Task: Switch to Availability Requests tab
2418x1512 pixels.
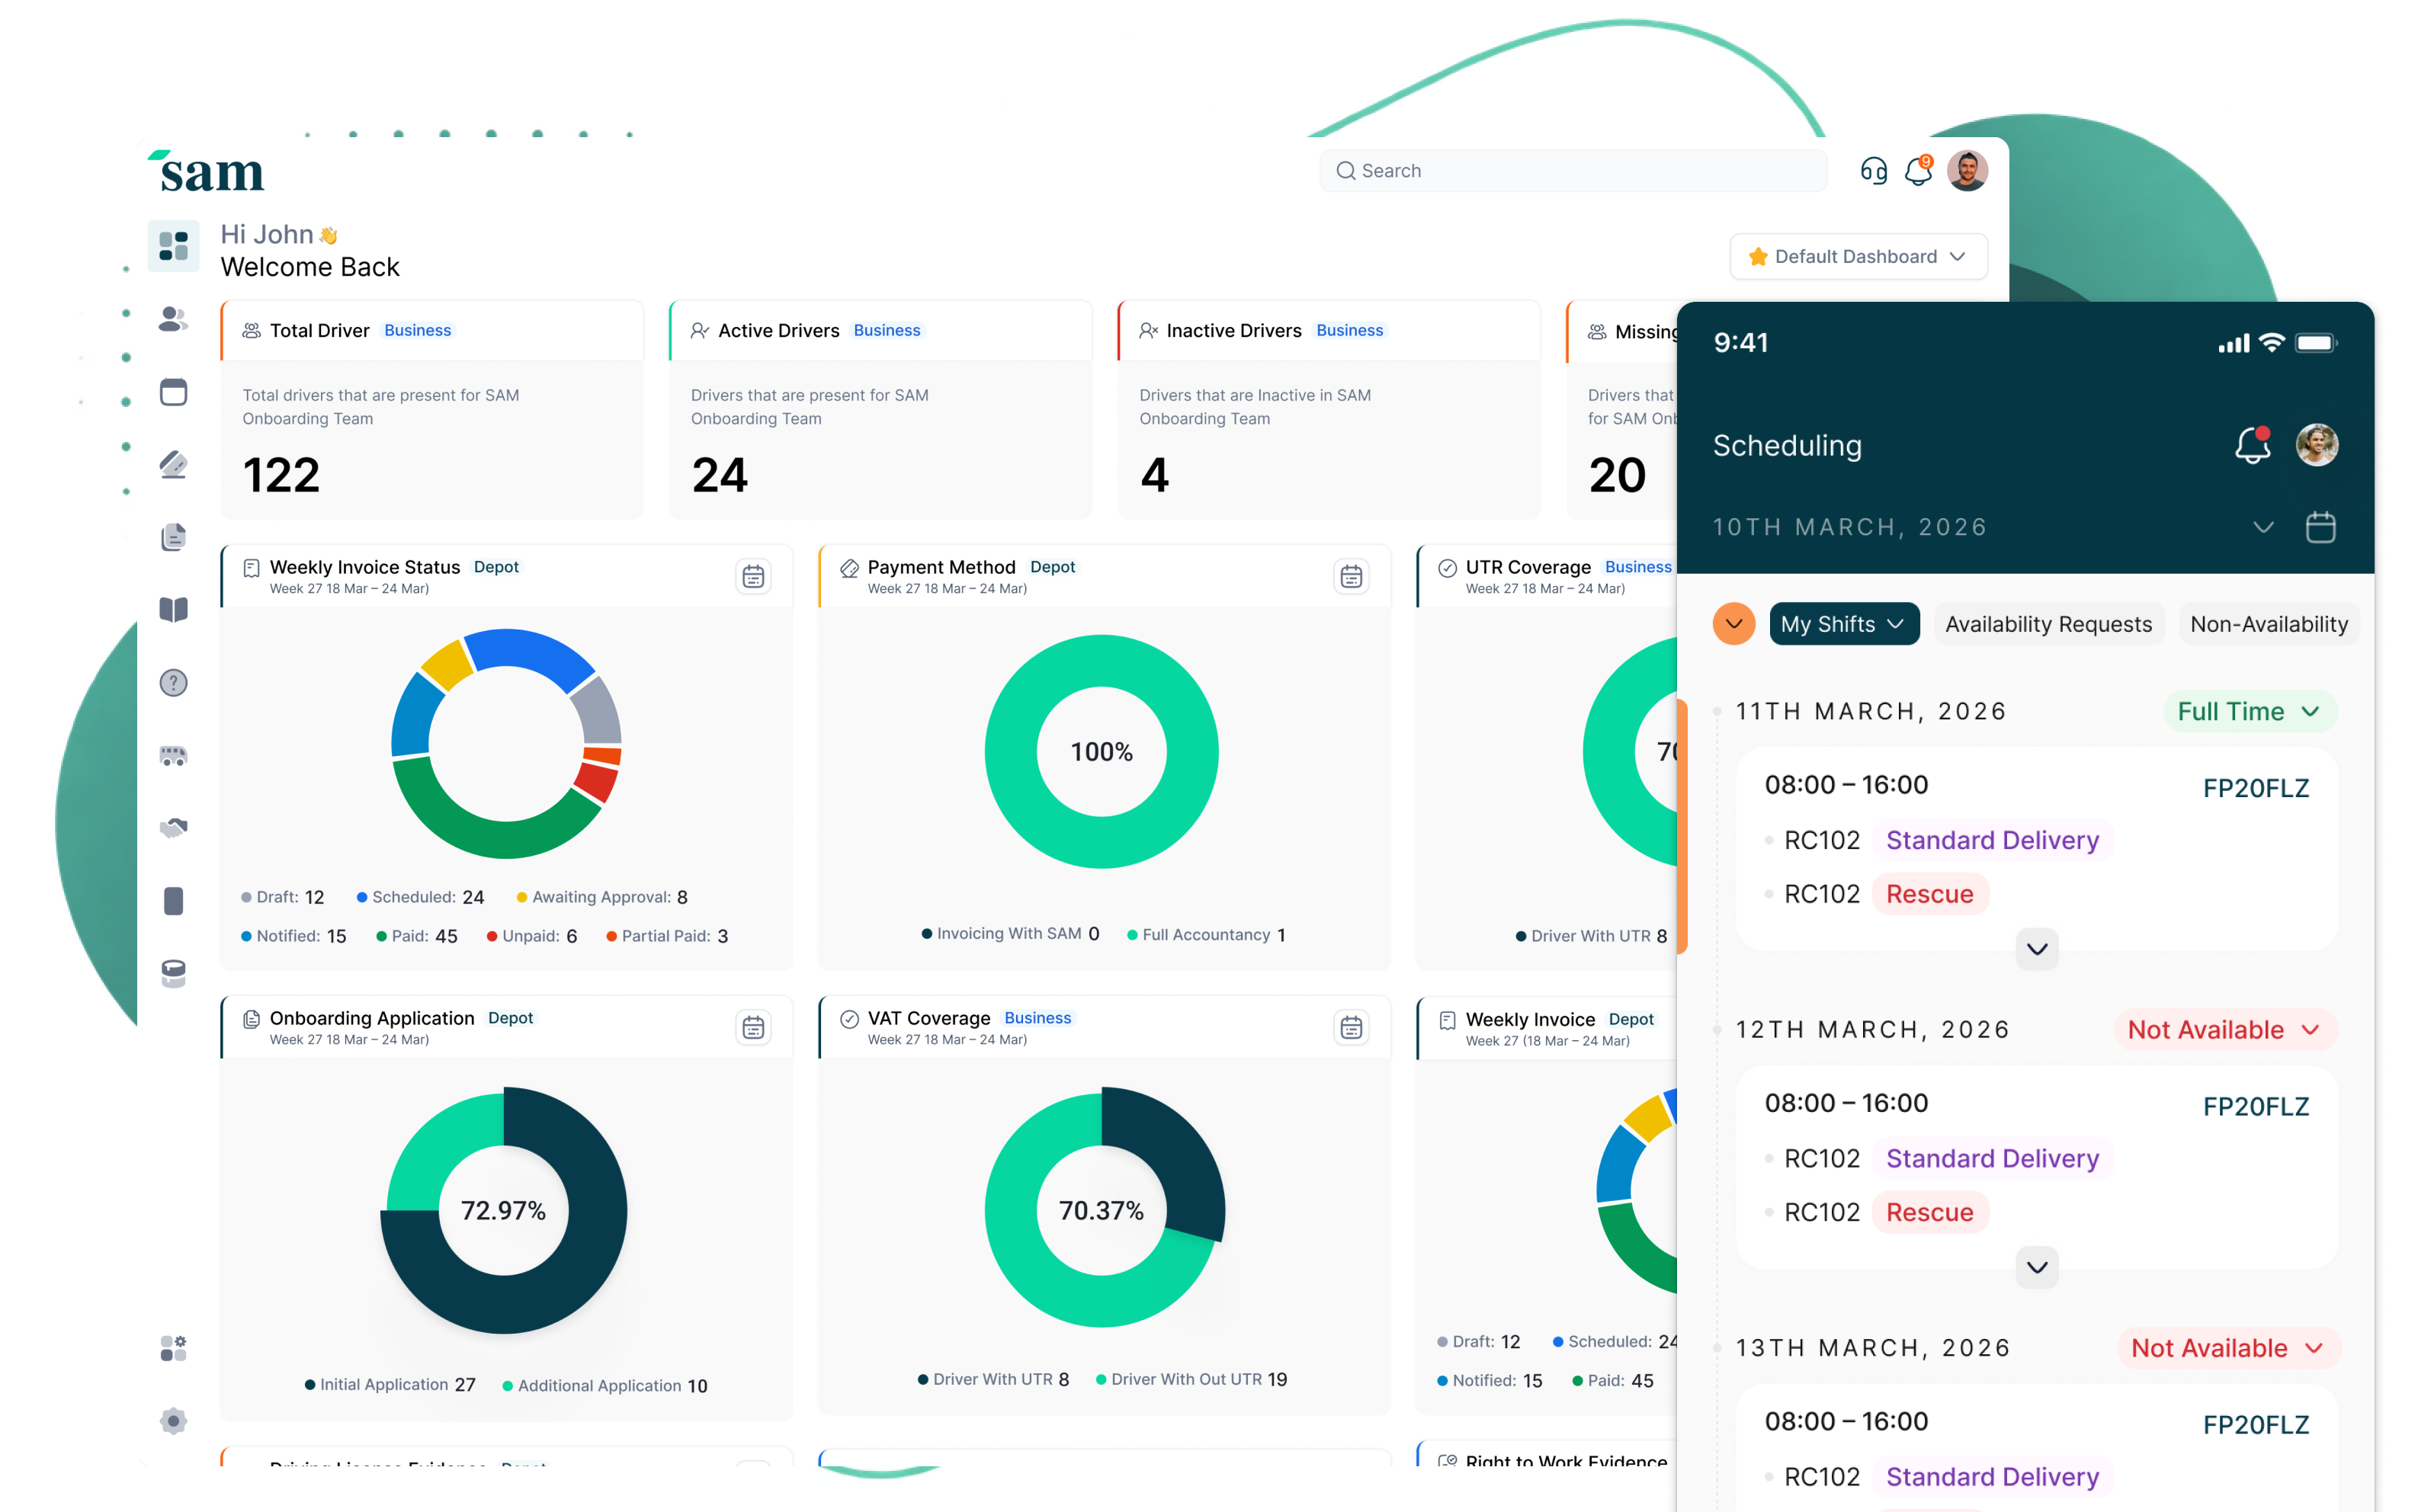Action: point(2048,624)
